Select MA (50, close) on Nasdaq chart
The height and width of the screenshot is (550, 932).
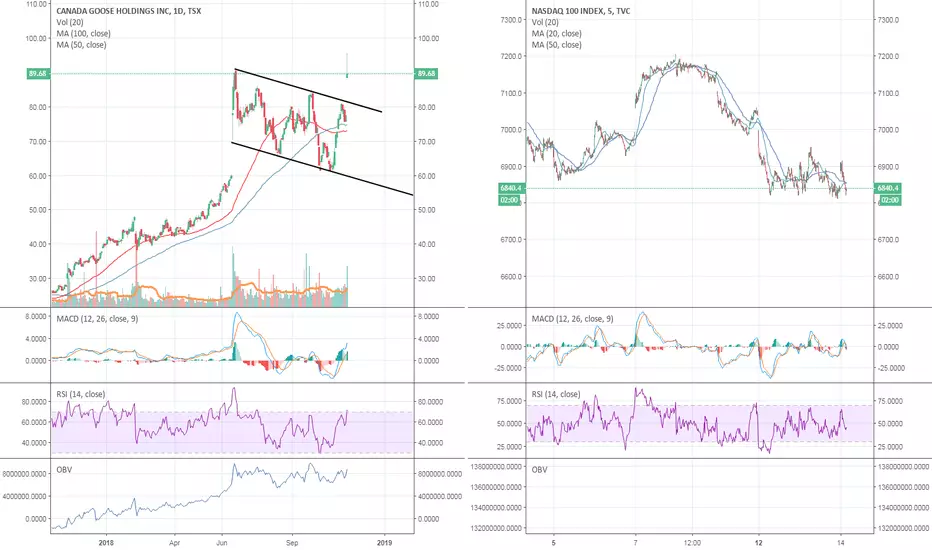[556, 45]
